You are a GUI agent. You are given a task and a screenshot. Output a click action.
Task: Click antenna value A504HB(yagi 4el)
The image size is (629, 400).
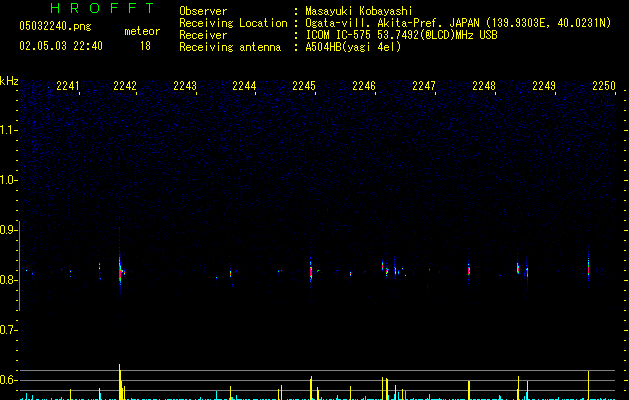(353, 47)
